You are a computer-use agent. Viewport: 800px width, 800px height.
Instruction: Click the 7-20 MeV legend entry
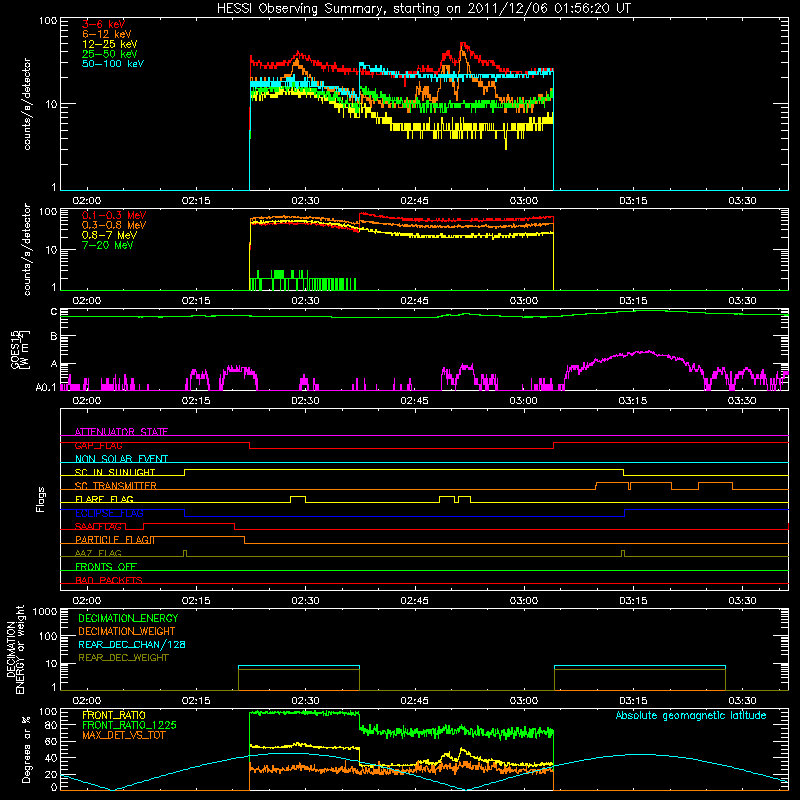pyautogui.click(x=107, y=245)
